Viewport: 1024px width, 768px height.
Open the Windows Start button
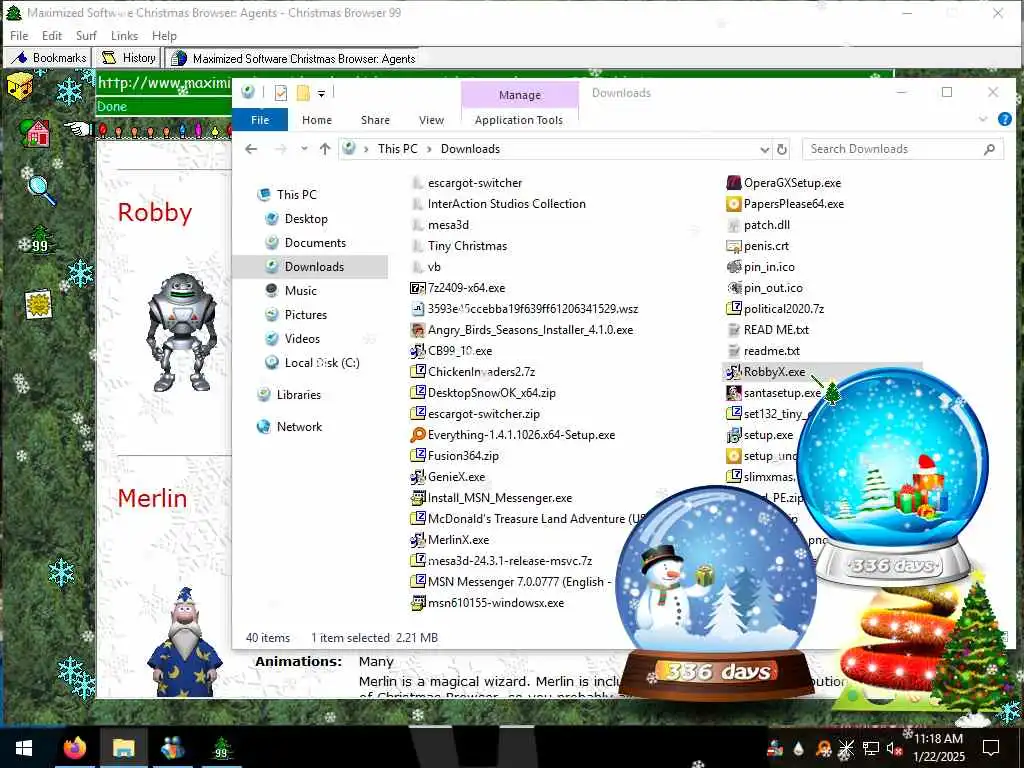pos(24,748)
